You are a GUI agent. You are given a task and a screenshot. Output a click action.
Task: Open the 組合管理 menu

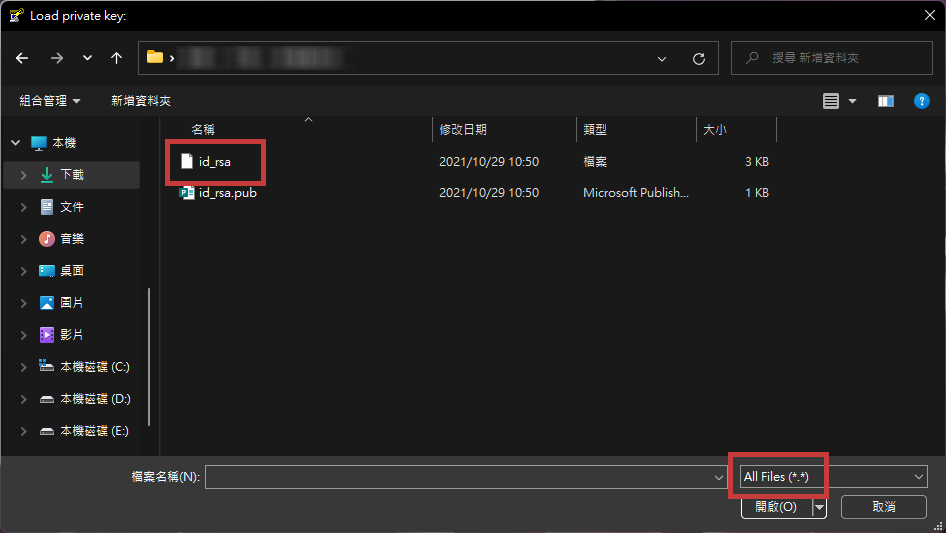click(49, 101)
